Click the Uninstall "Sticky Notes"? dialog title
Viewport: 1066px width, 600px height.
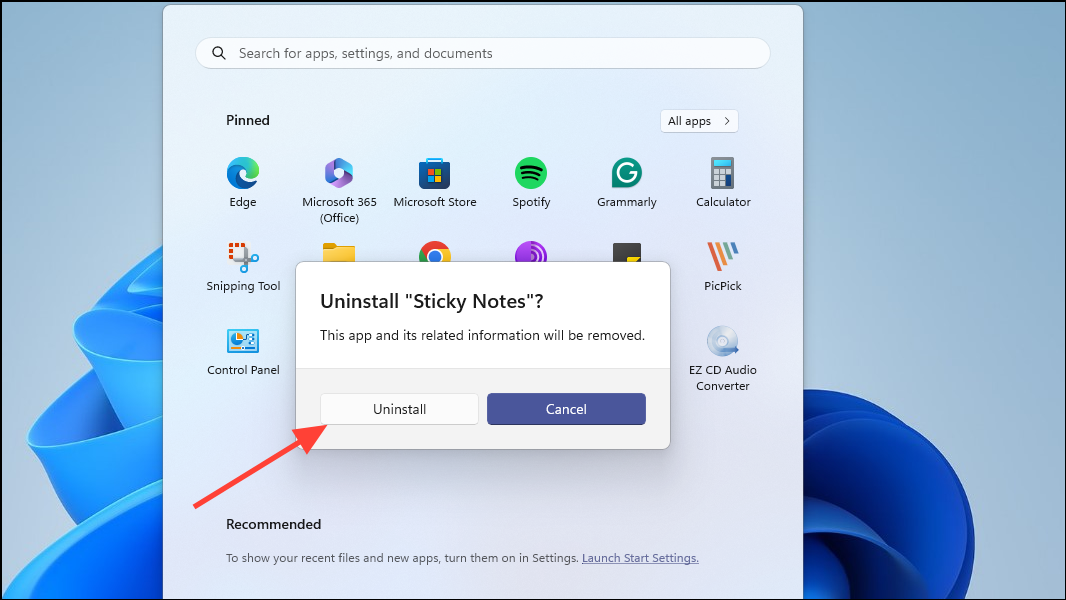[x=432, y=301]
